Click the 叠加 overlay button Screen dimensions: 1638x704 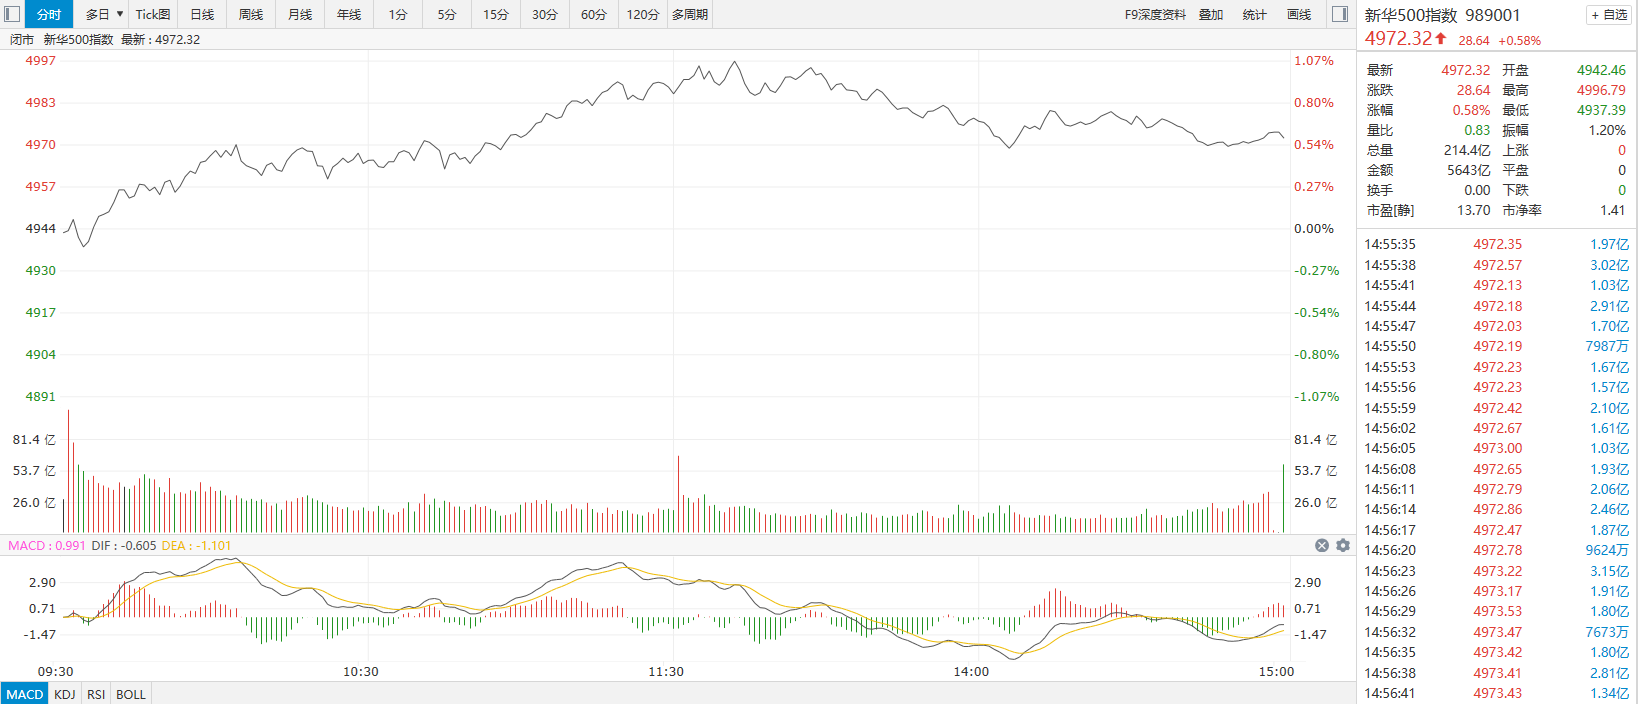(1211, 14)
